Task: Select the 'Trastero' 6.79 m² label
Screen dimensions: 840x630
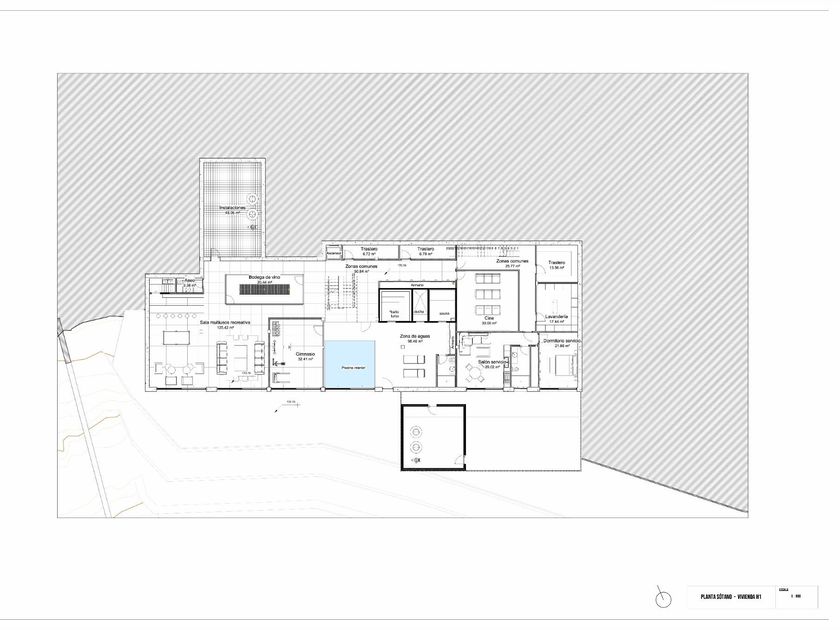Action: (x=425, y=249)
